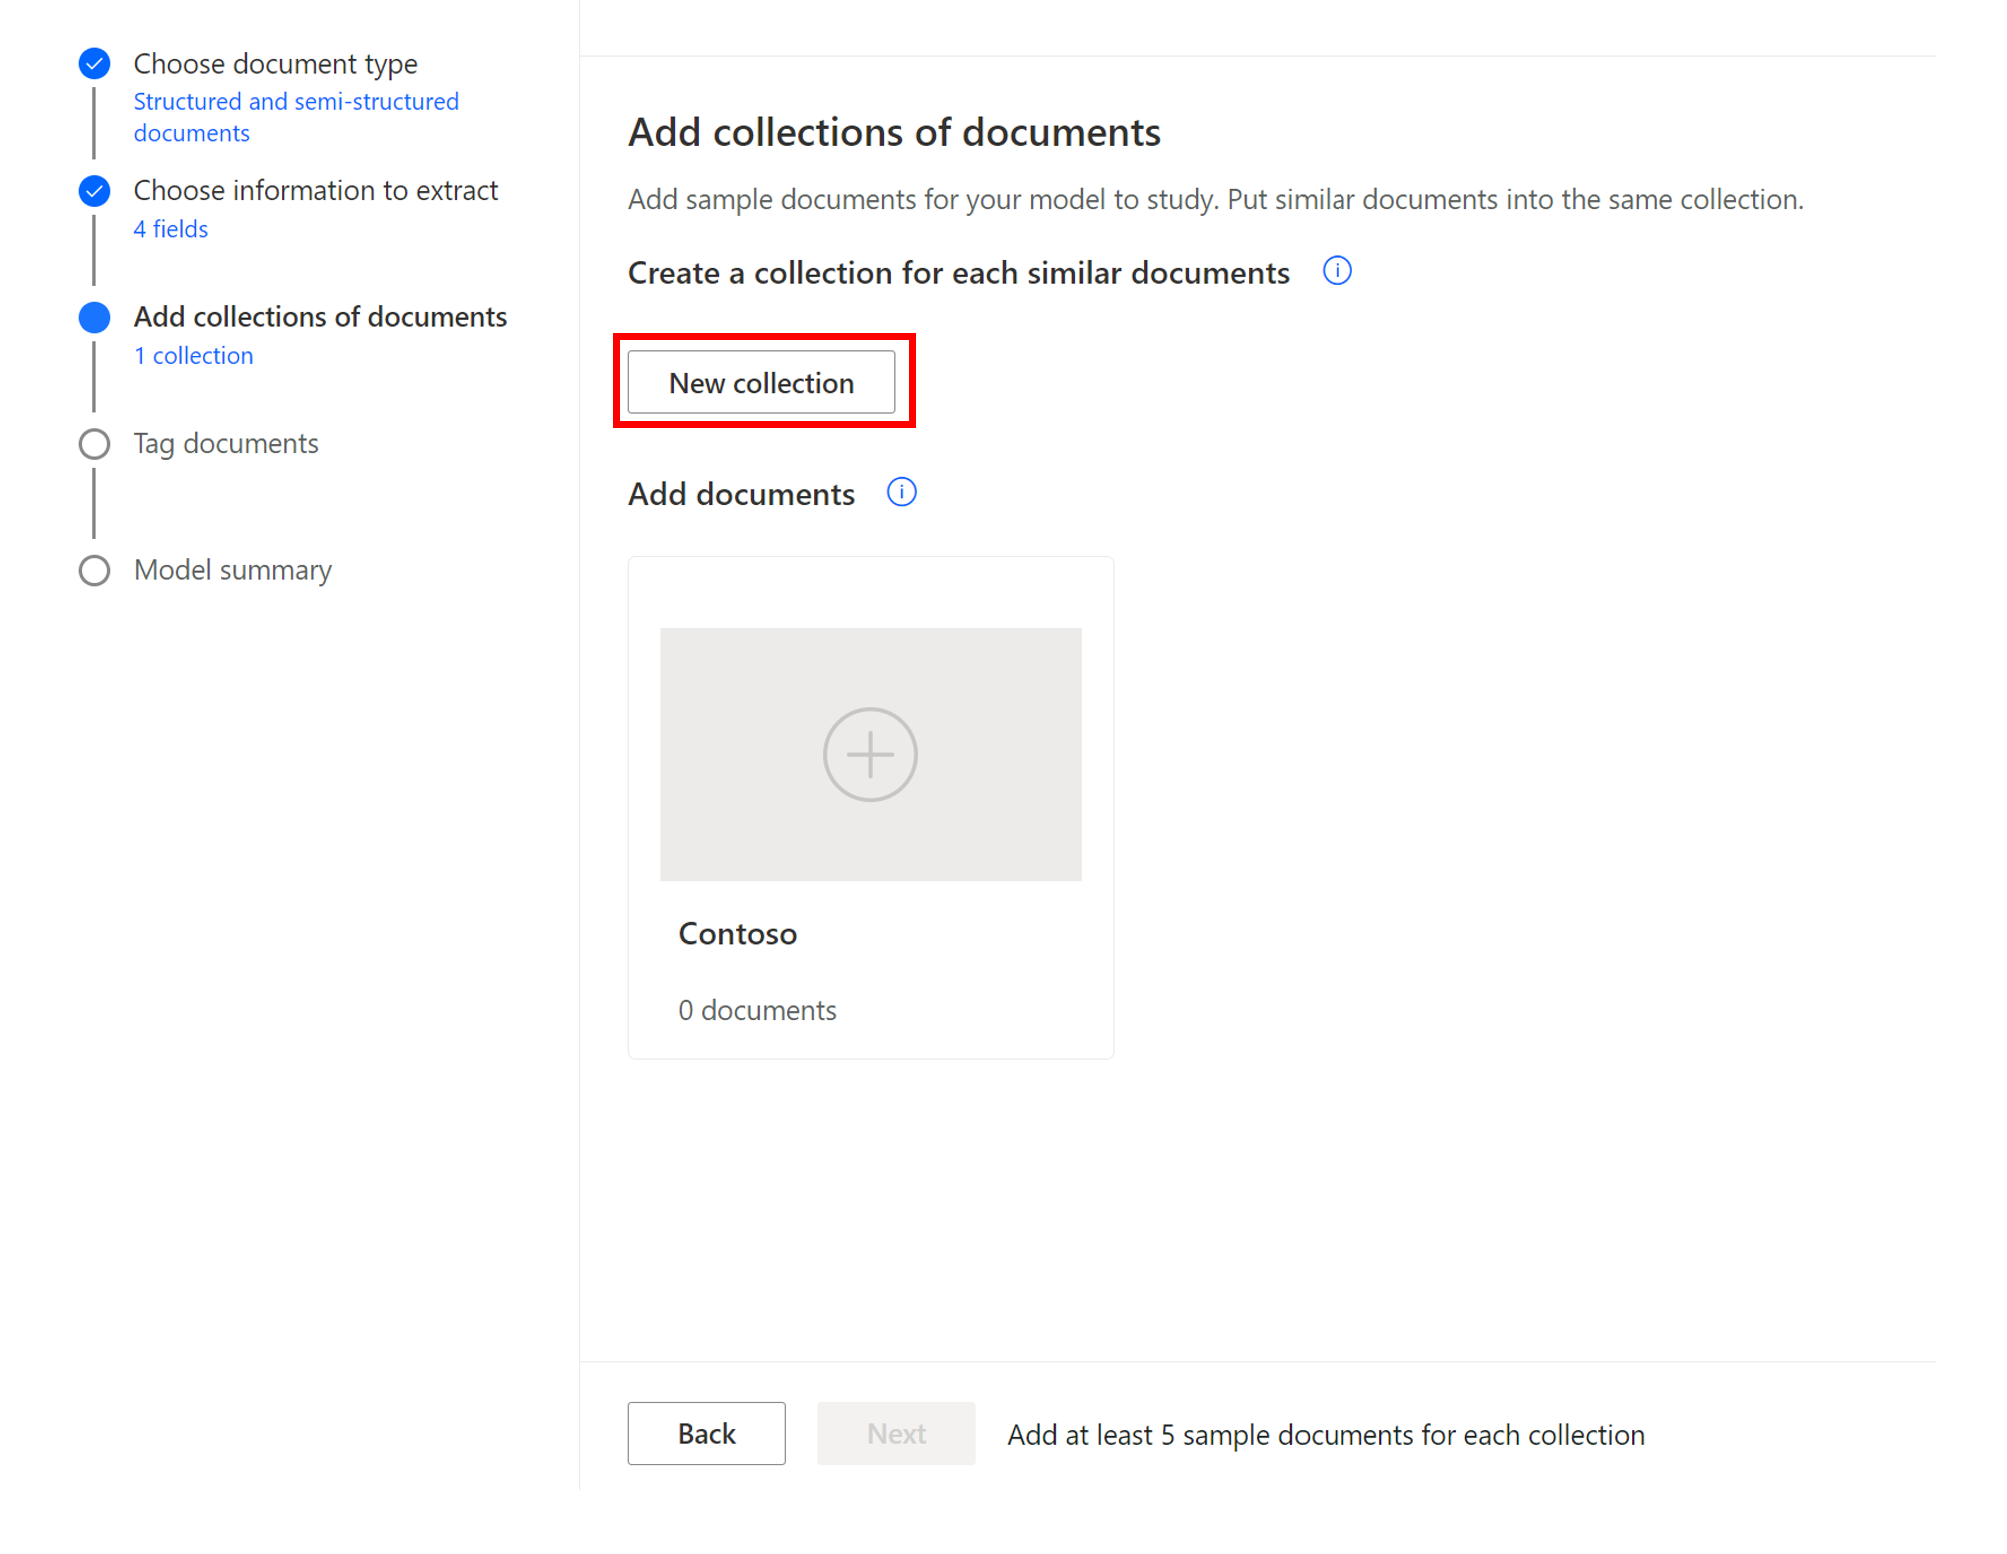Click the info icon next to Add documents
2007x1554 pixels.
pyautogui.click(x=901, y=492)
